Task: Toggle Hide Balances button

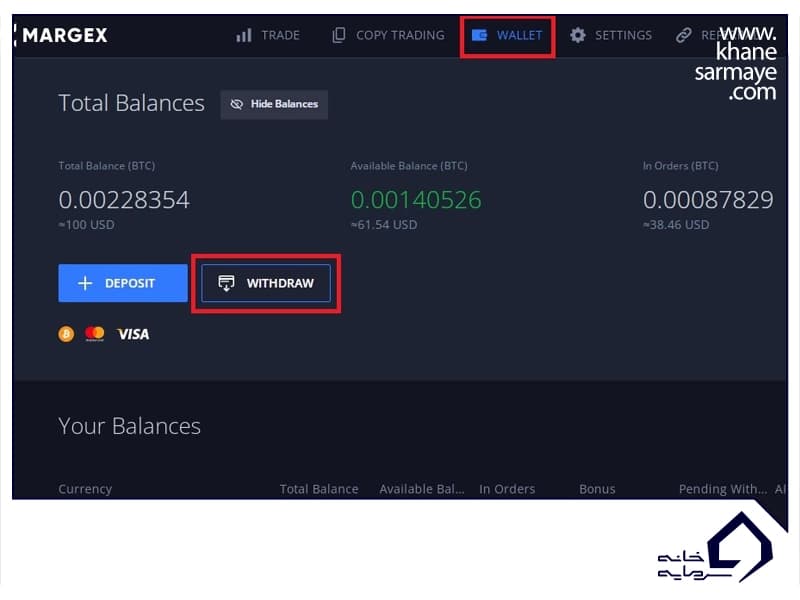Action: tap(274, 105)
